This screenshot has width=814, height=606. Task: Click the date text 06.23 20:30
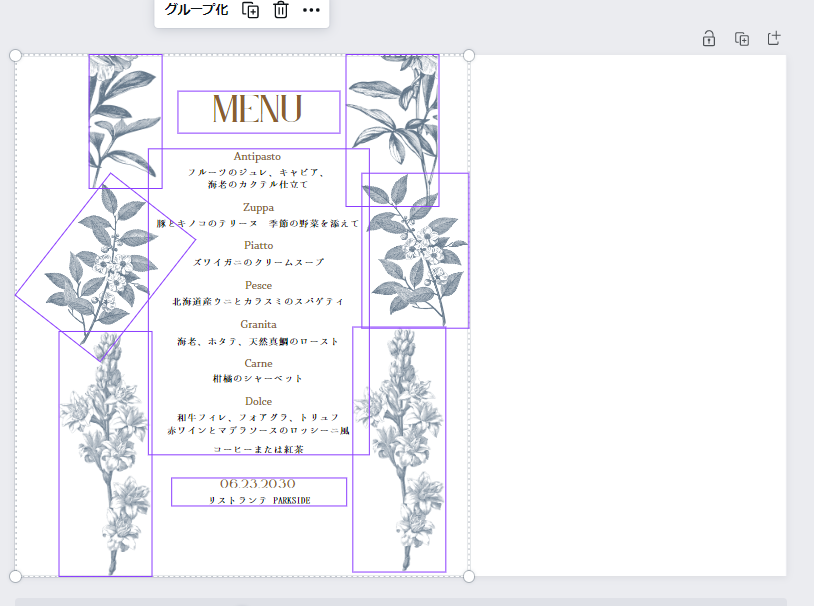258,484
